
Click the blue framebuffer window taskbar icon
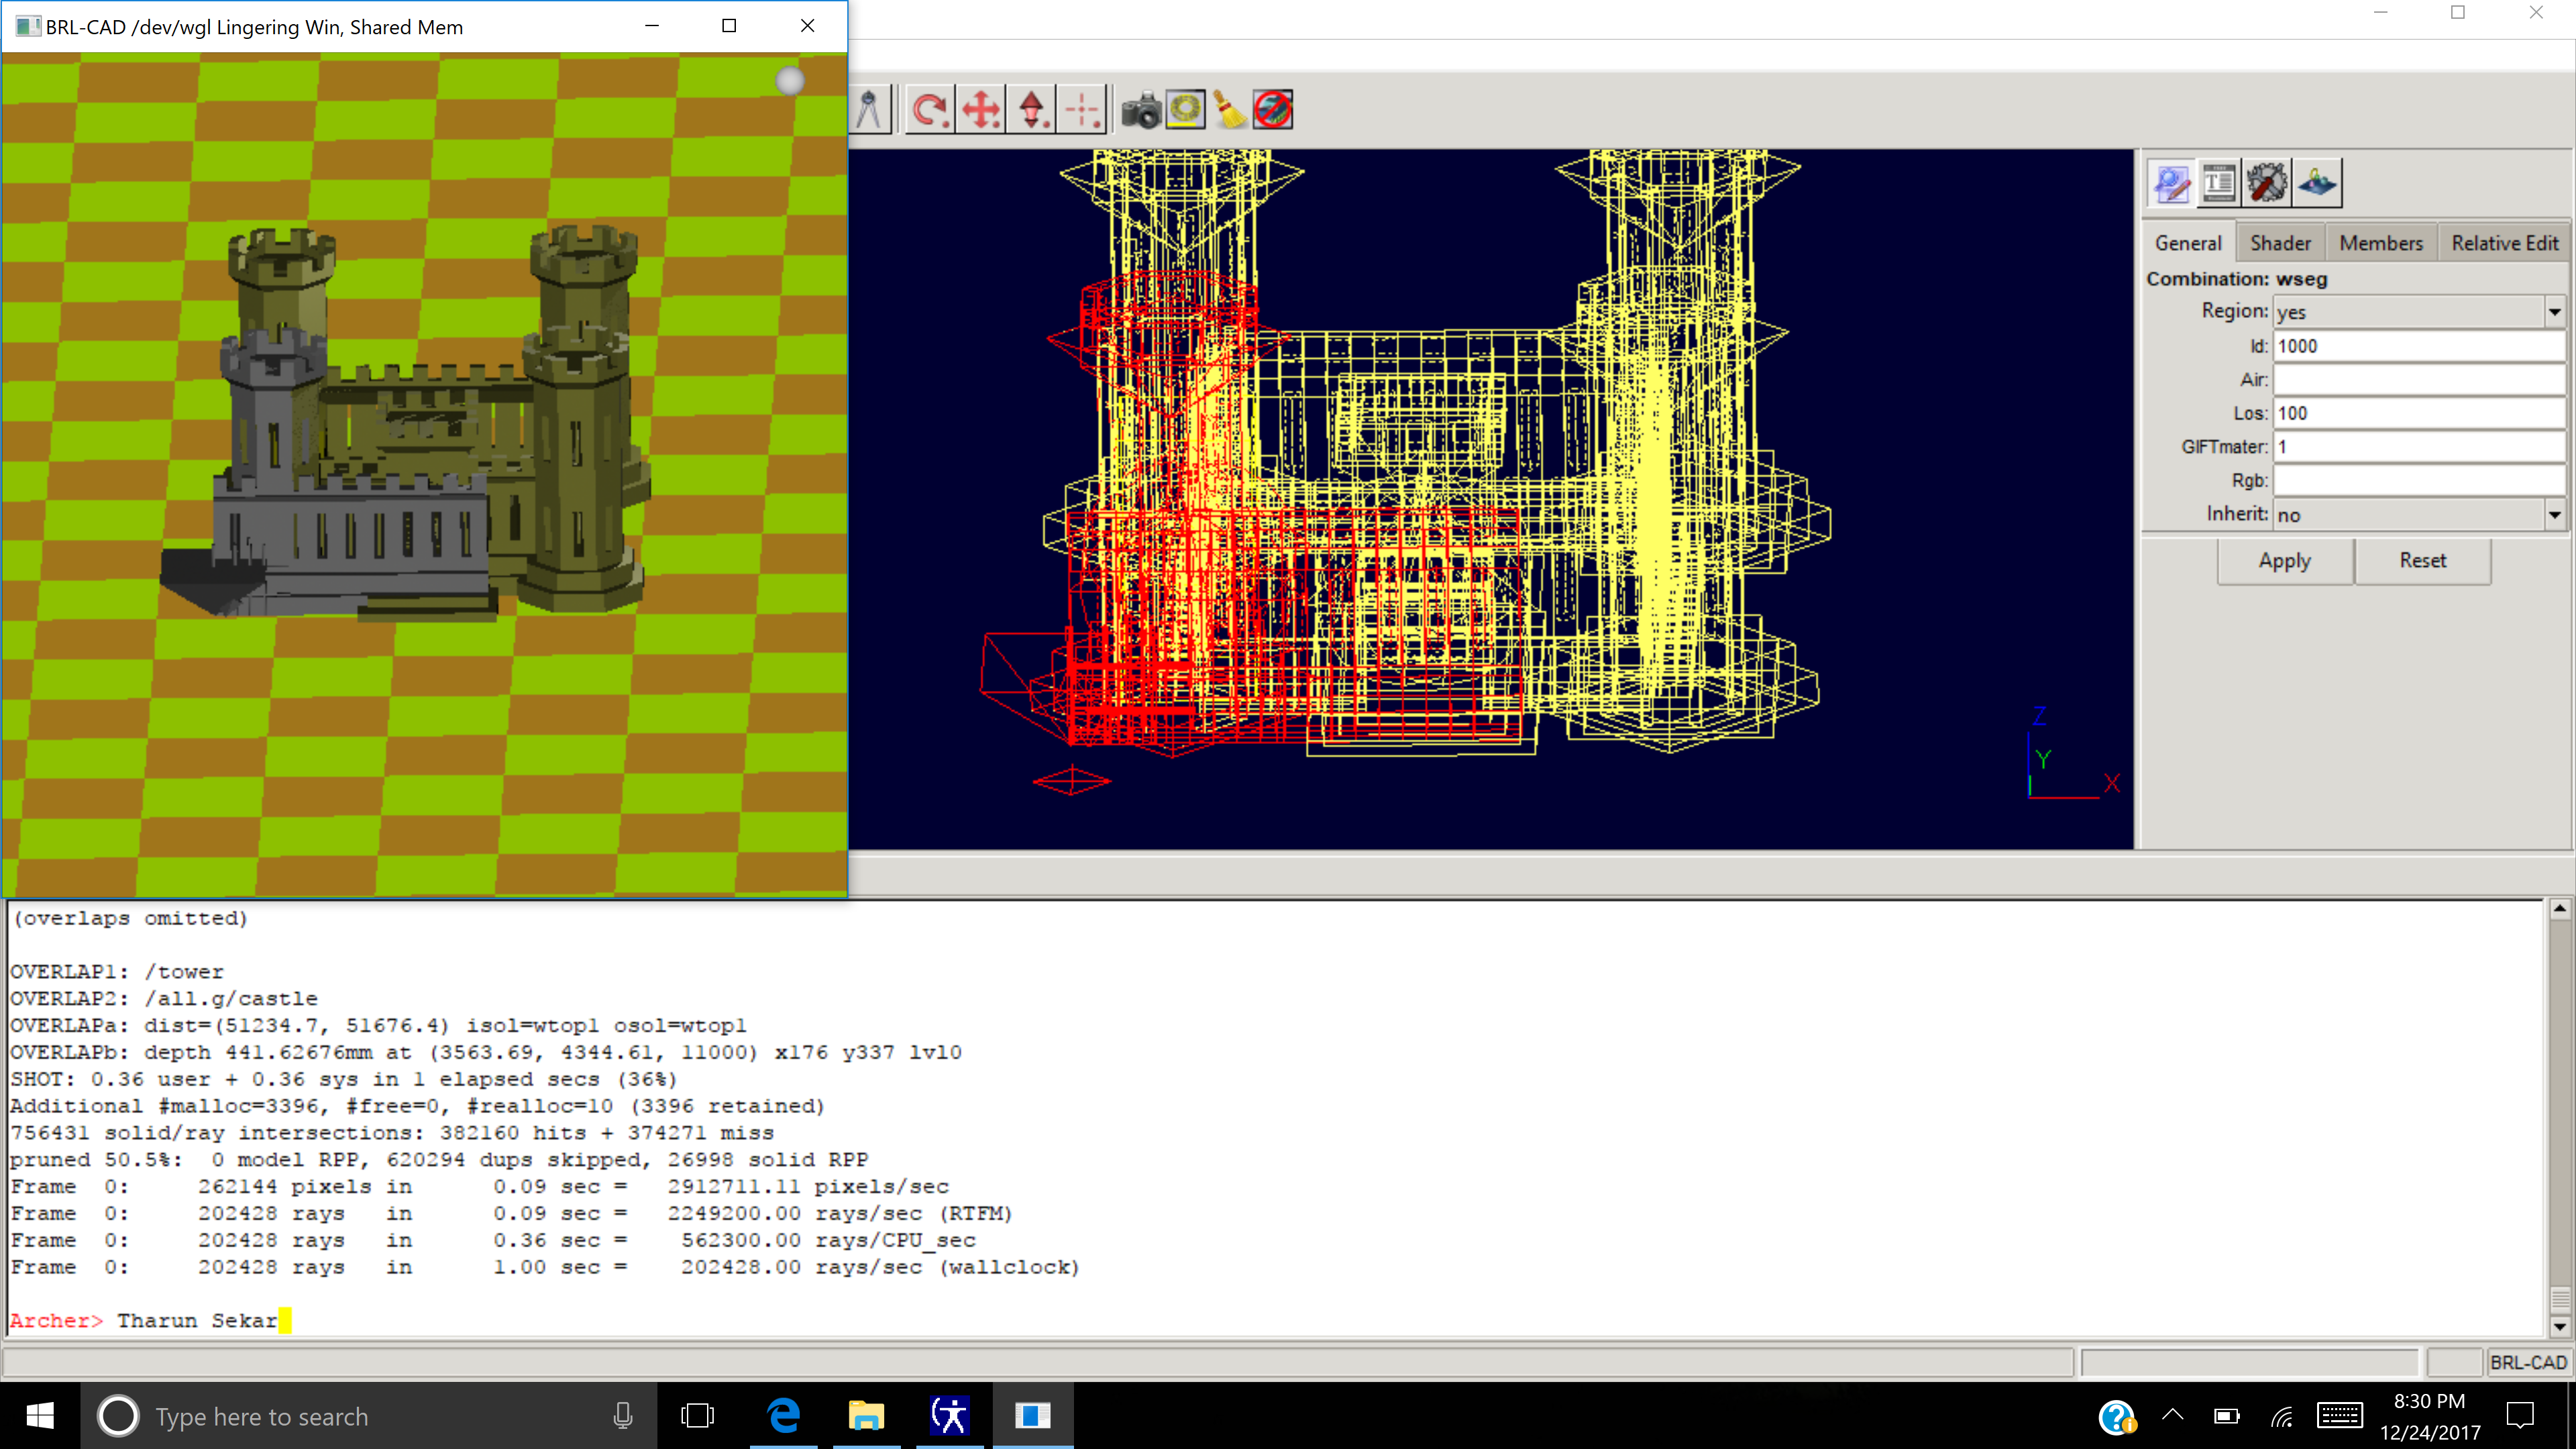tap(1033, 1416)
